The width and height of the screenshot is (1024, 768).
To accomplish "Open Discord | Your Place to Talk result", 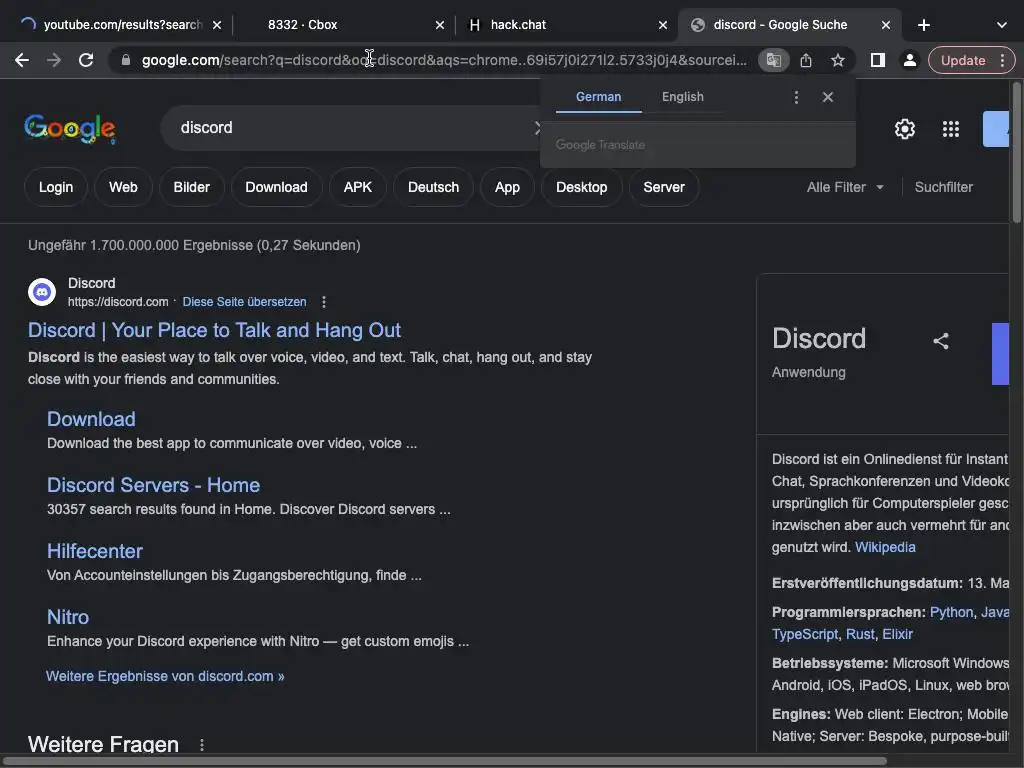I will pos(214,330).
